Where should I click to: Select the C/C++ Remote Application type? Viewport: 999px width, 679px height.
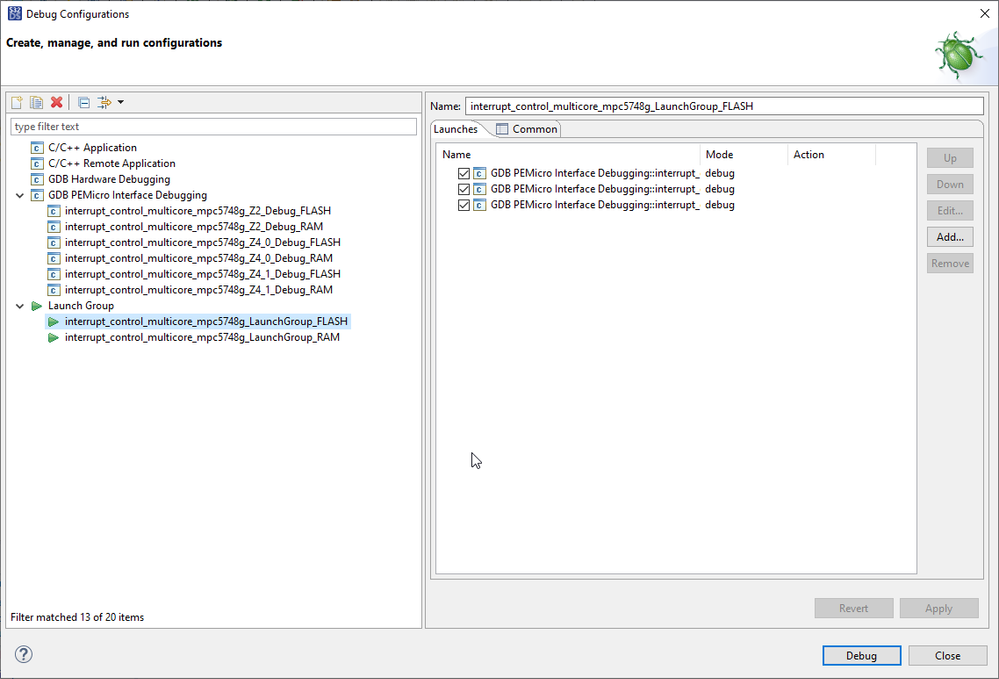[111, 163]
